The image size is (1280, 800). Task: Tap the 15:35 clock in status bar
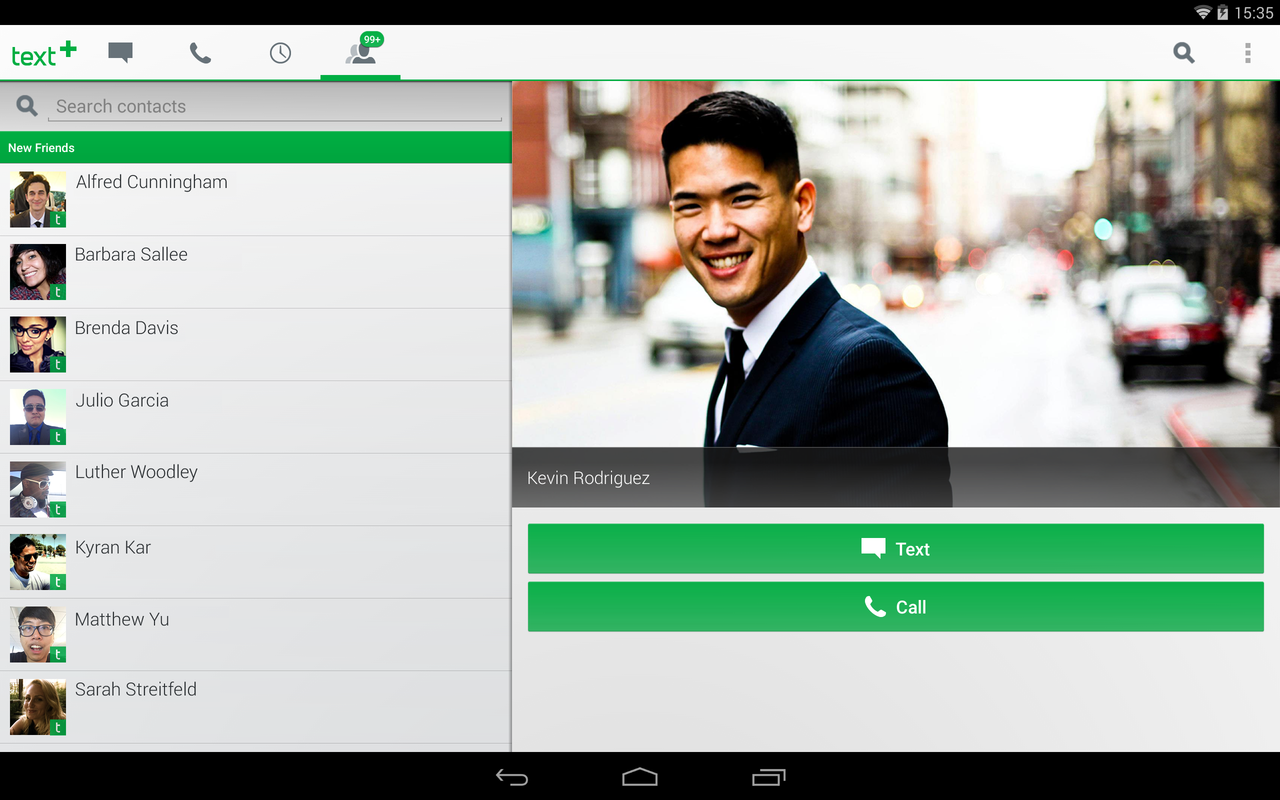click(x=1254, y=13)
